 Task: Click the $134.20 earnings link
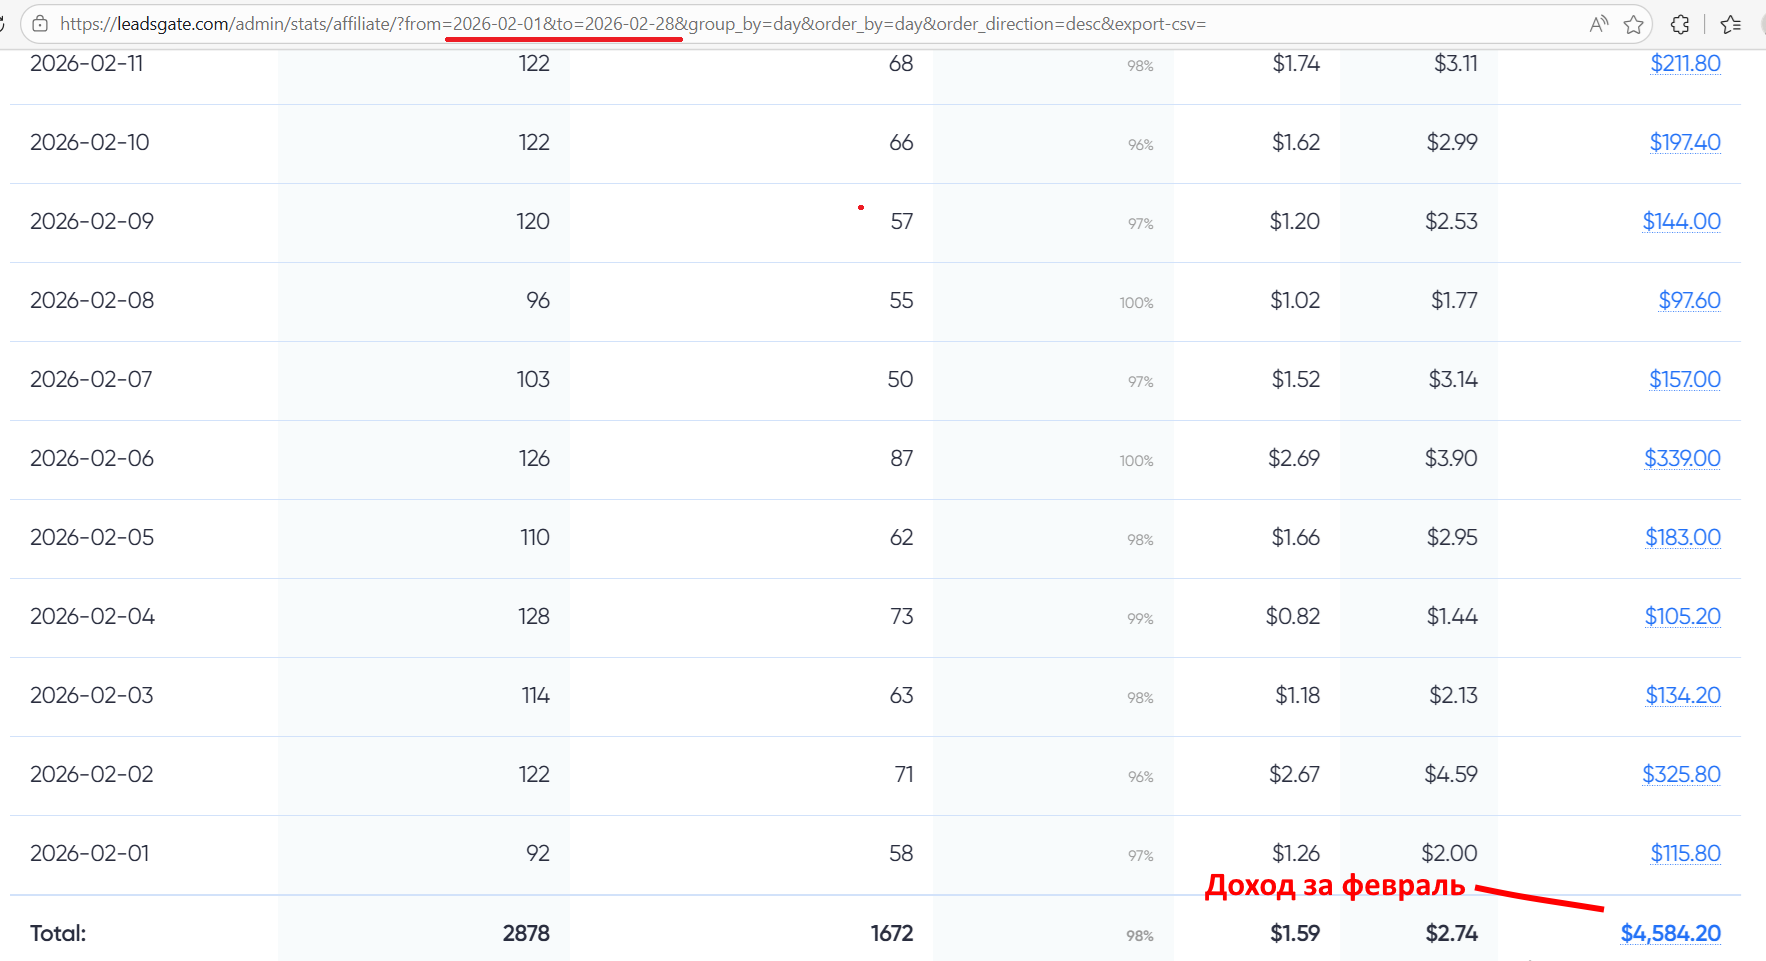click(1683, 696)
